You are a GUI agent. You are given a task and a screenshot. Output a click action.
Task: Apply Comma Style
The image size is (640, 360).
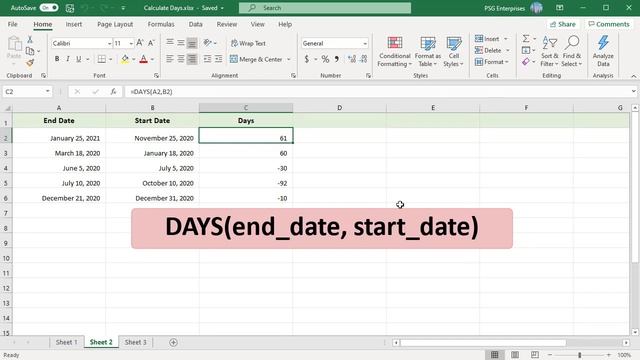337,59
